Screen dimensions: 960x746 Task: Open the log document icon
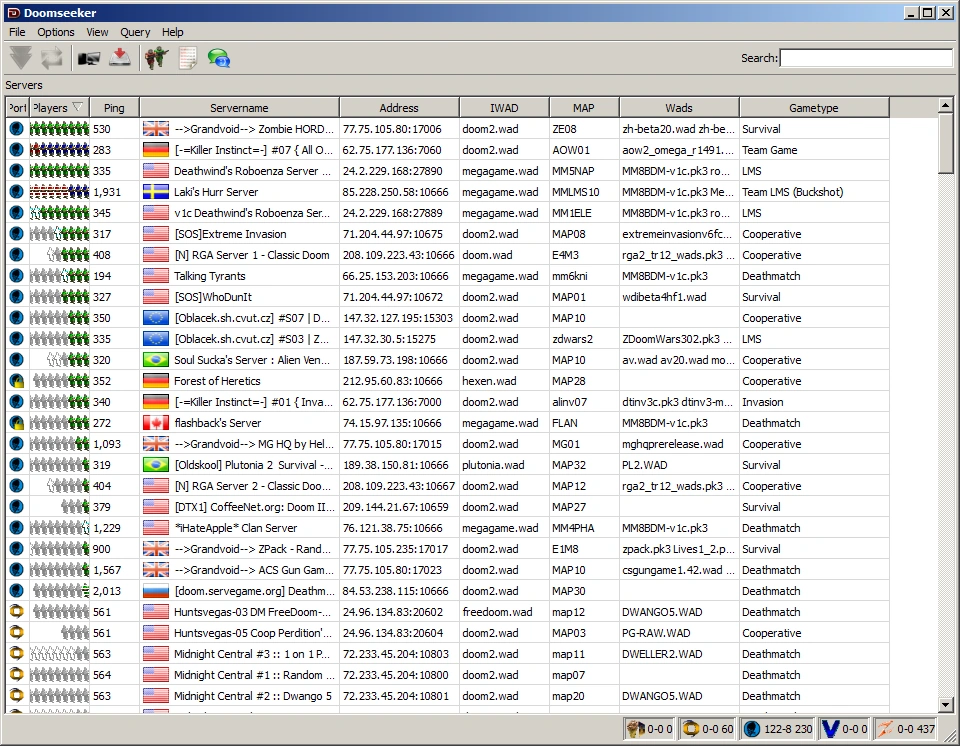pyautogui.click(x=188, y=58)
